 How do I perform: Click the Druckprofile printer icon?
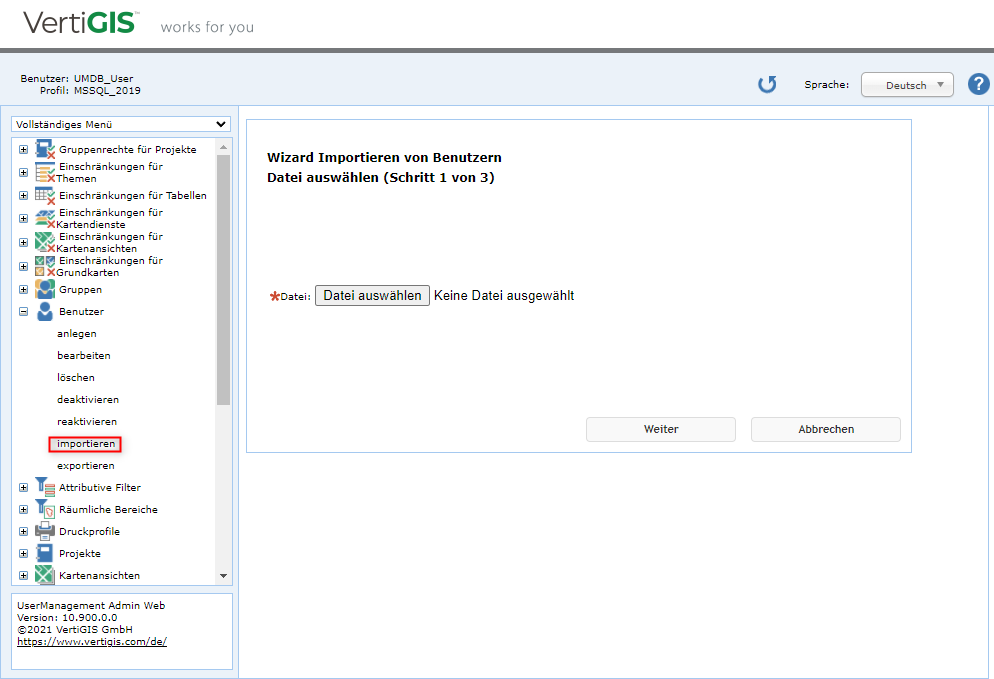pyautogui.click(x=45, y=532)
